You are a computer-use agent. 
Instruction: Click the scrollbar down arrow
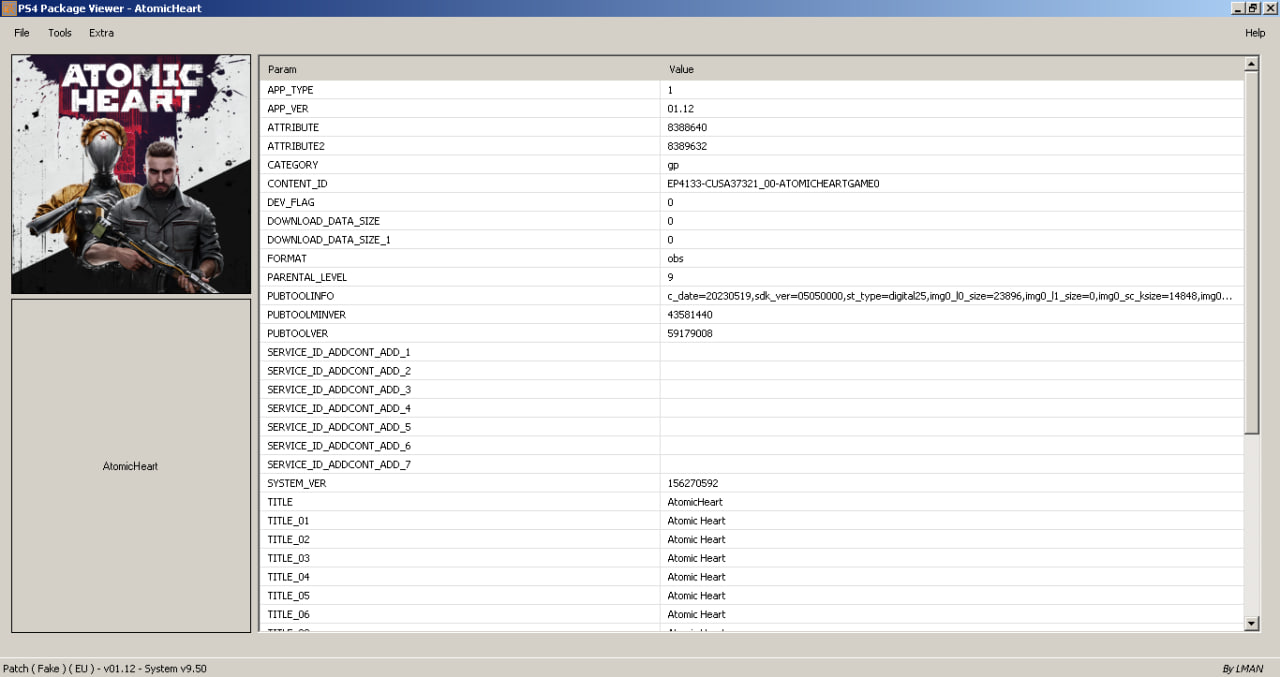[1251, 623]
